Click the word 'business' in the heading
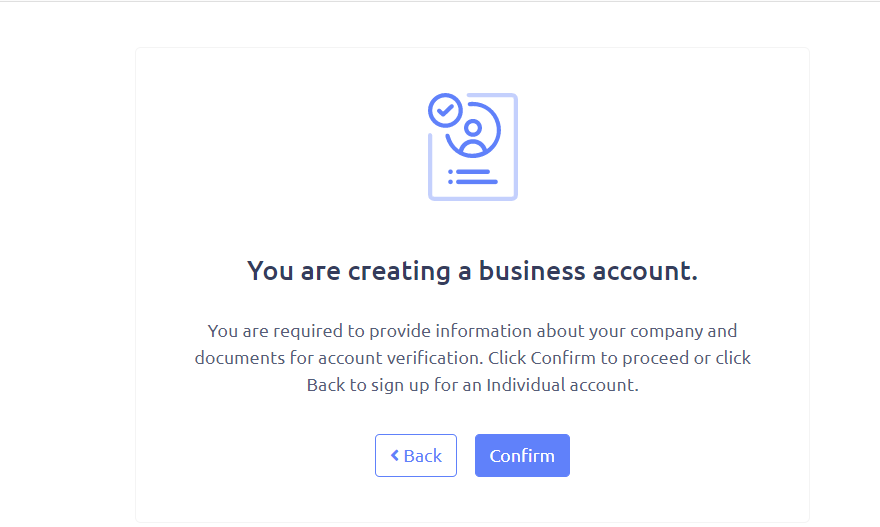Image resolution: width=880 pixels, height=527 pixels. 532,271
